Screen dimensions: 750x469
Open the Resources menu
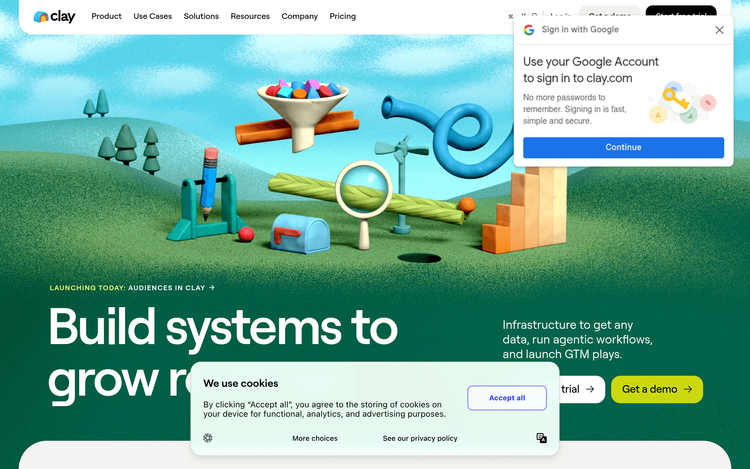point(250,16)
